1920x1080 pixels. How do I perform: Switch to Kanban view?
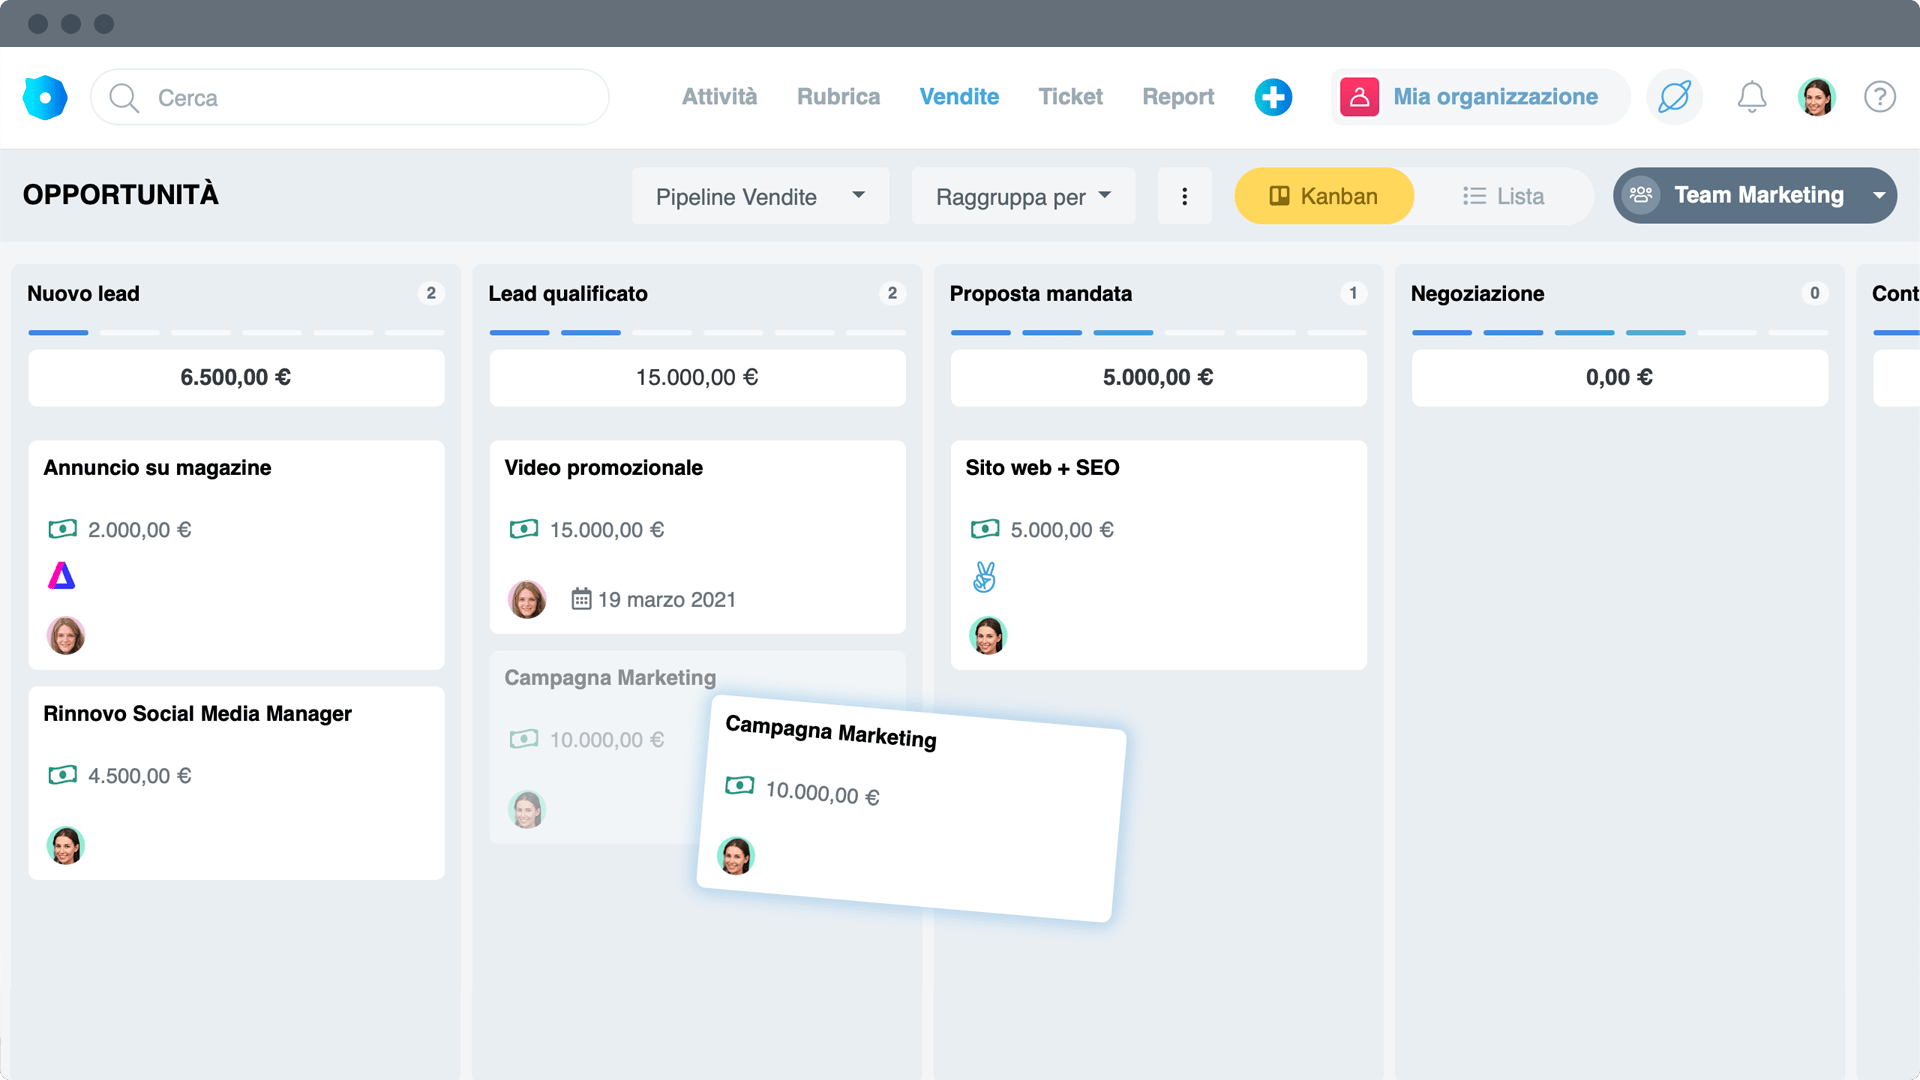[1323, 196]
